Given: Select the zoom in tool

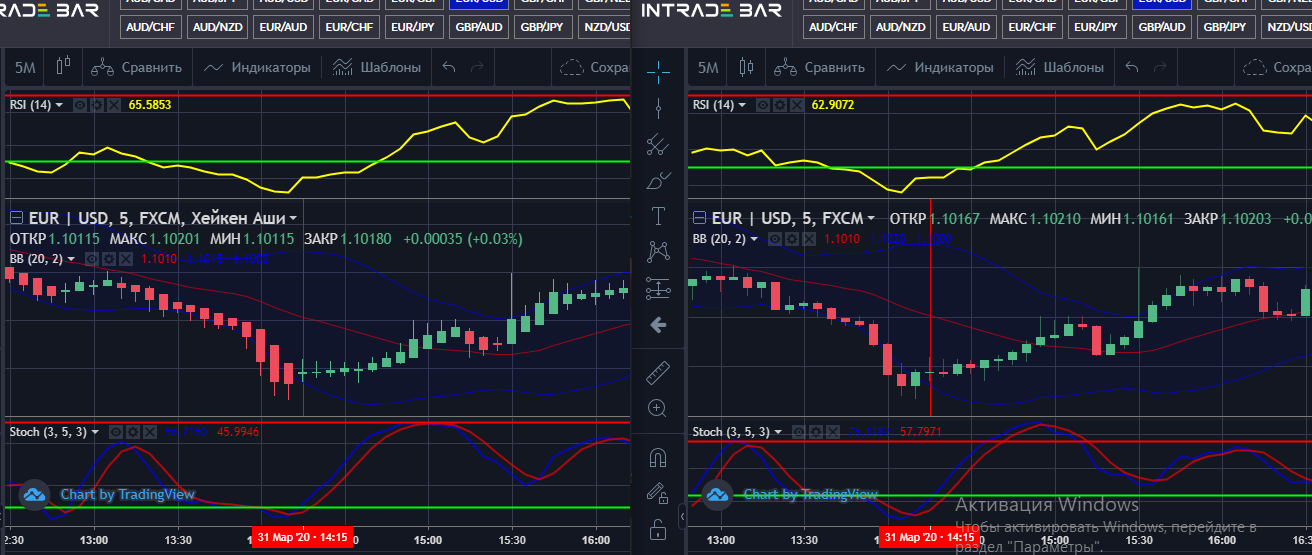Looking at the screenshot, I should tap(658, 408).
